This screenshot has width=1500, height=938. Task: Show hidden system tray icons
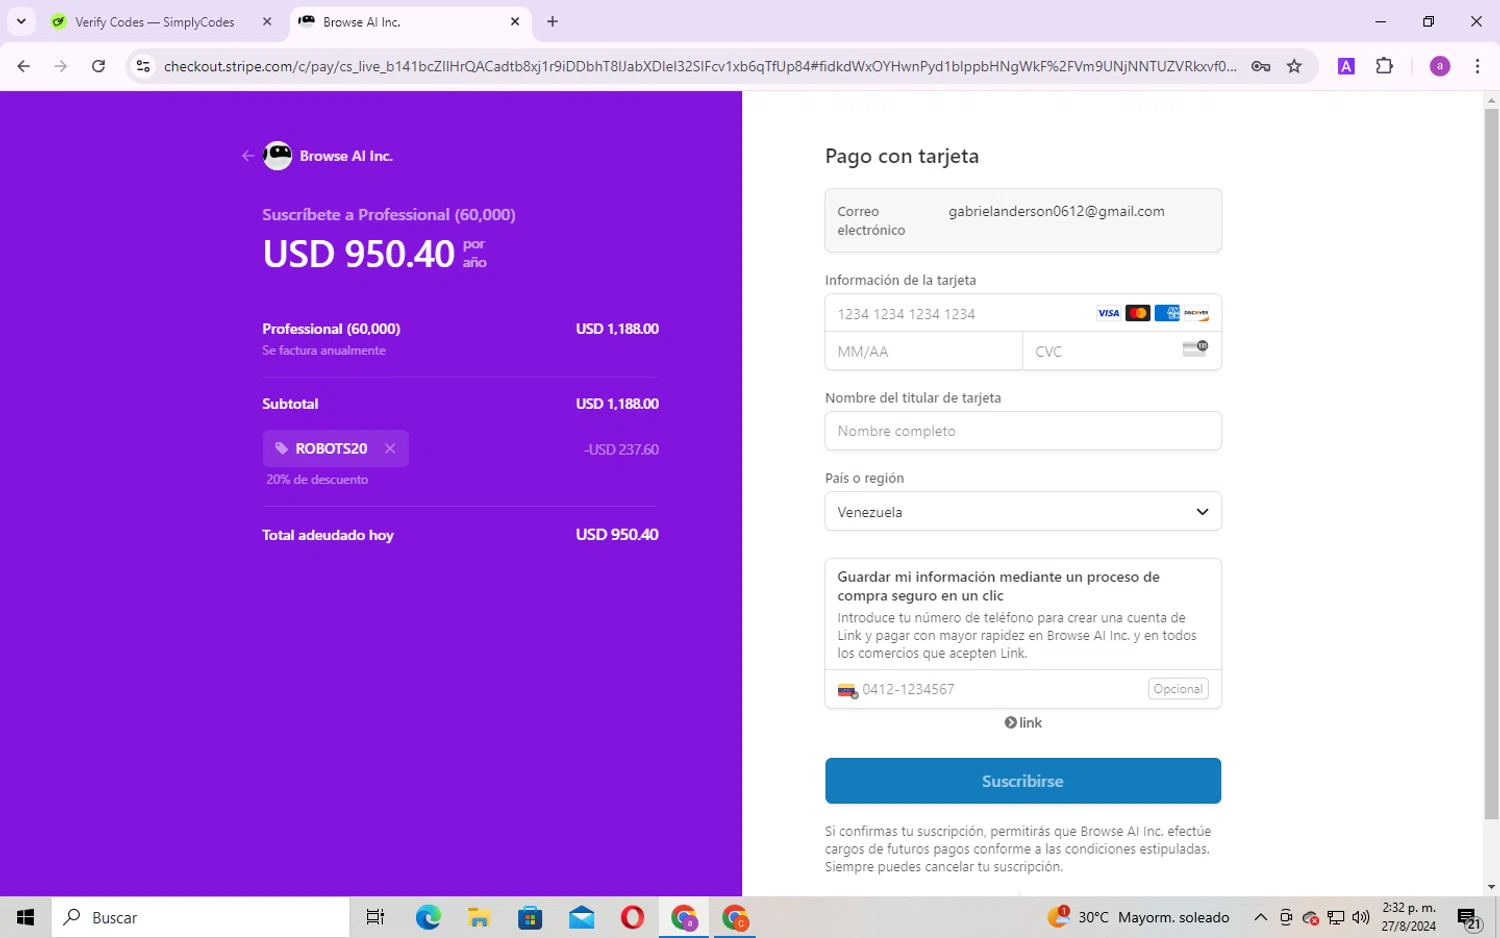point(1260,917)
